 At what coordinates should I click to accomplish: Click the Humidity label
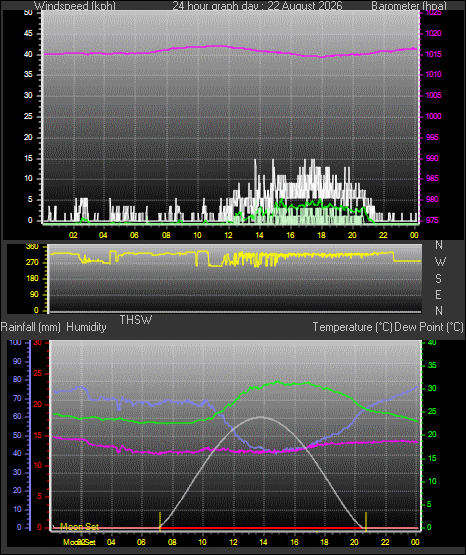pos(86,327)
